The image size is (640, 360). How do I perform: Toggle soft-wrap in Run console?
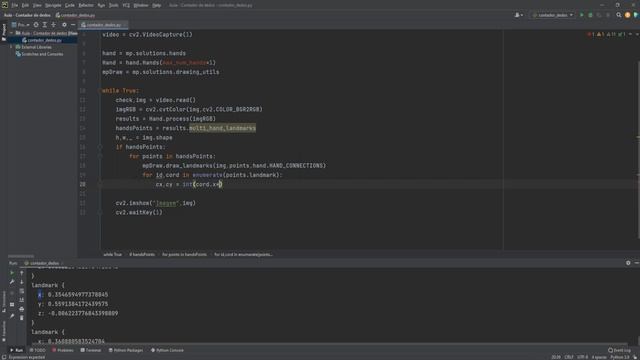(22, 291)
